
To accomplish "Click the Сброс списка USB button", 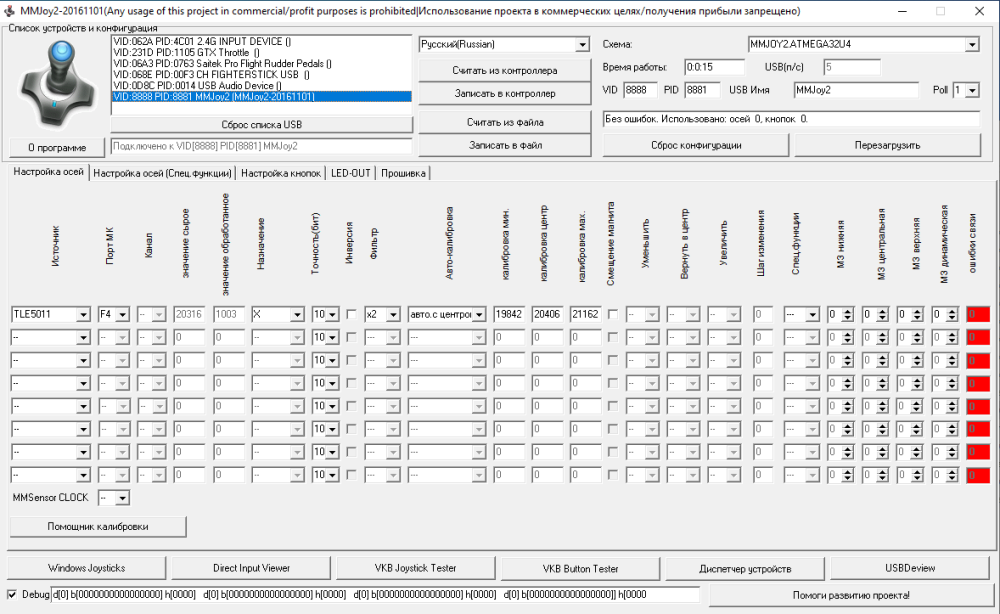I will (261, 125).
